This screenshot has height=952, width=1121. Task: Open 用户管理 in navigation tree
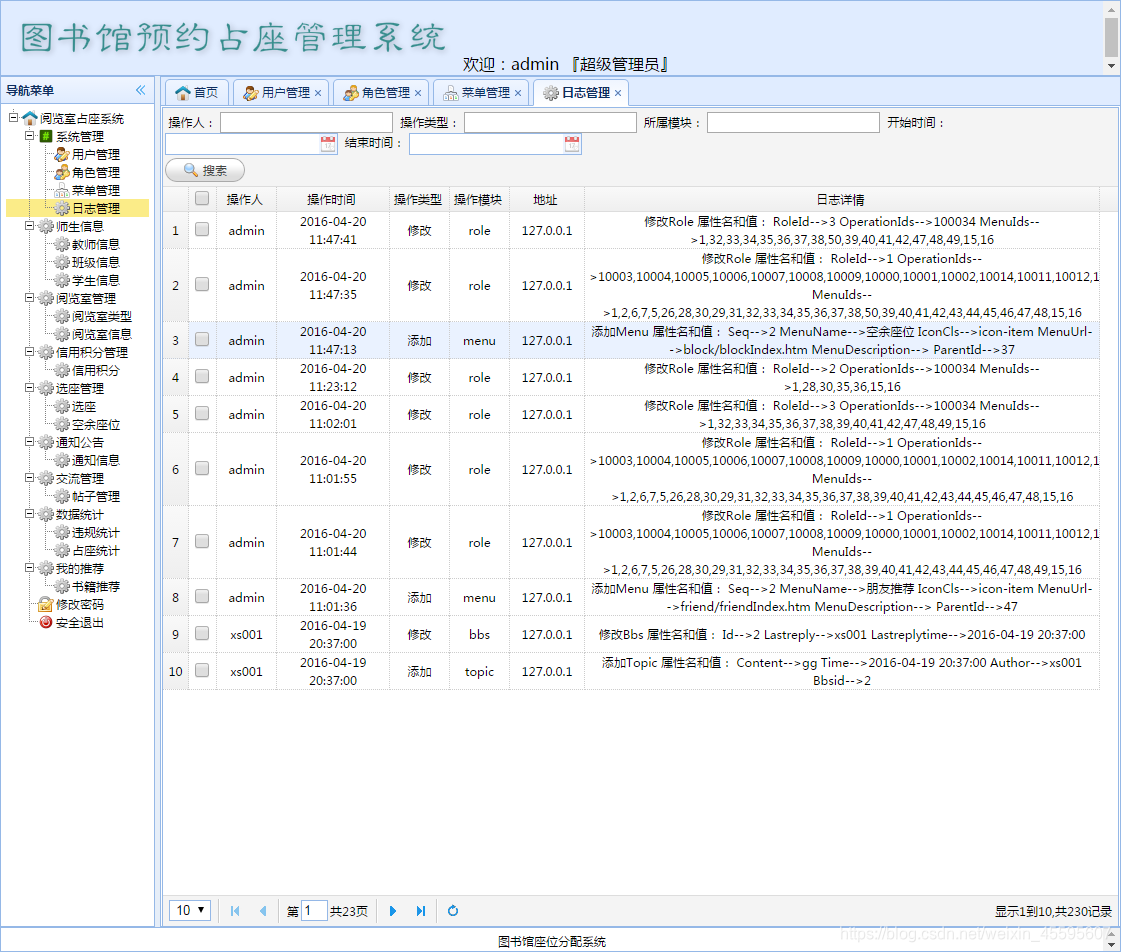[x=95, y=154]
